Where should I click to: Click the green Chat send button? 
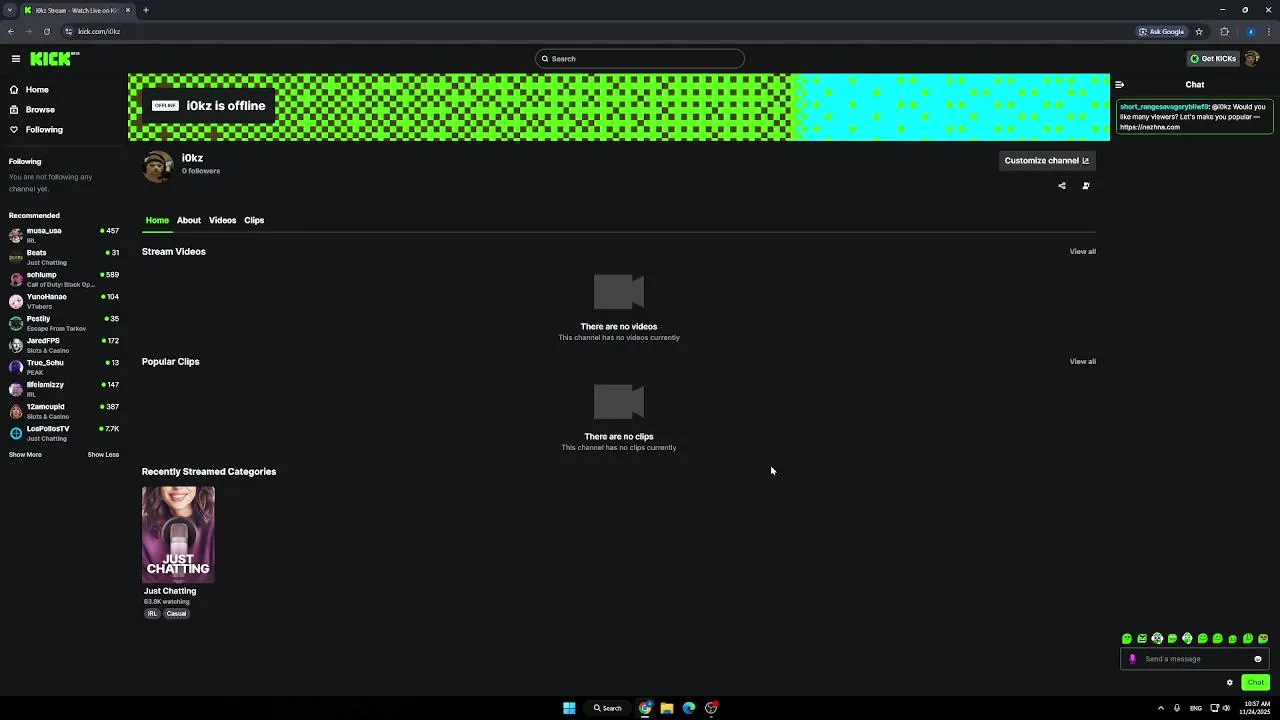1256,683
